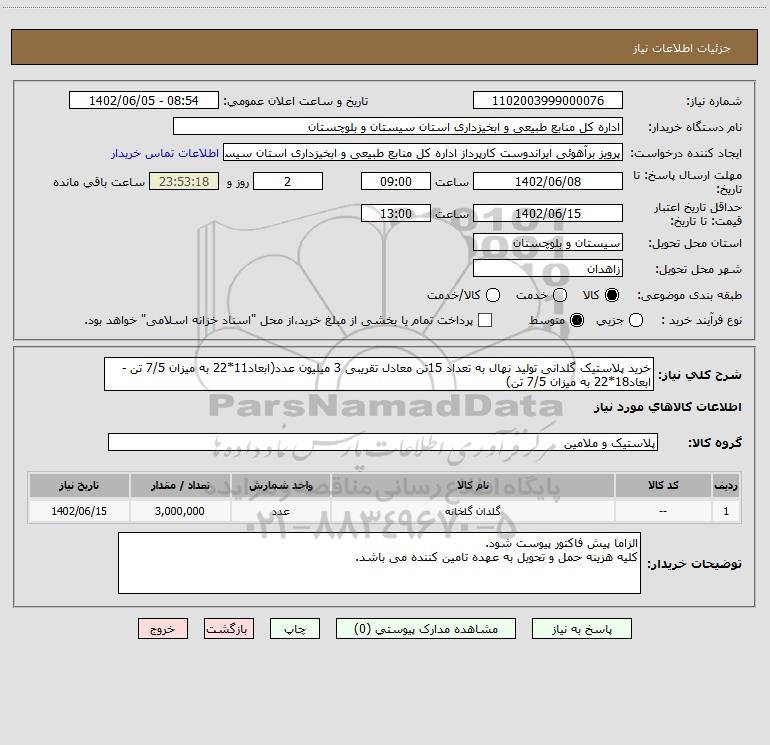Click the validity hour field 13:00
The width and height of the screenshot is (770, 745).
(x=396, y=213)
